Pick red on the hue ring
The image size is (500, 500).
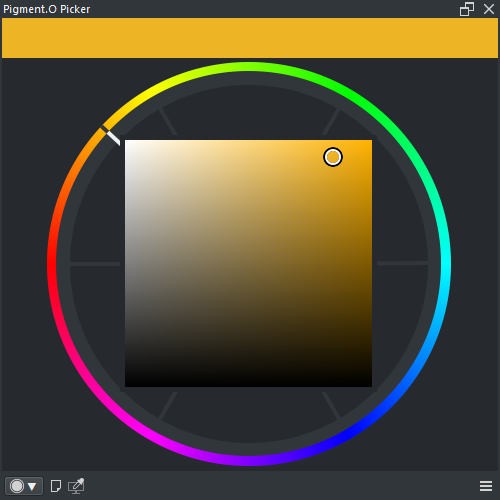pos(52,264)
